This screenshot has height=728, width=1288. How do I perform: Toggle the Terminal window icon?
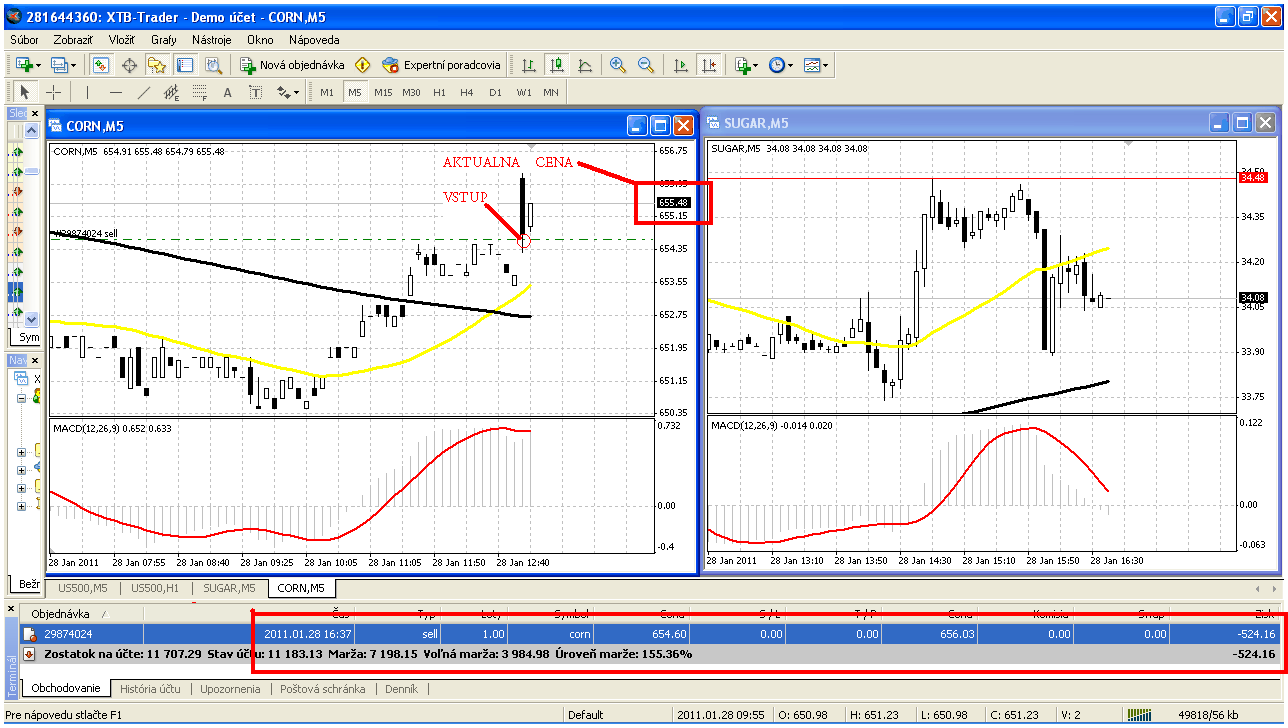click(x=185, y=65)
